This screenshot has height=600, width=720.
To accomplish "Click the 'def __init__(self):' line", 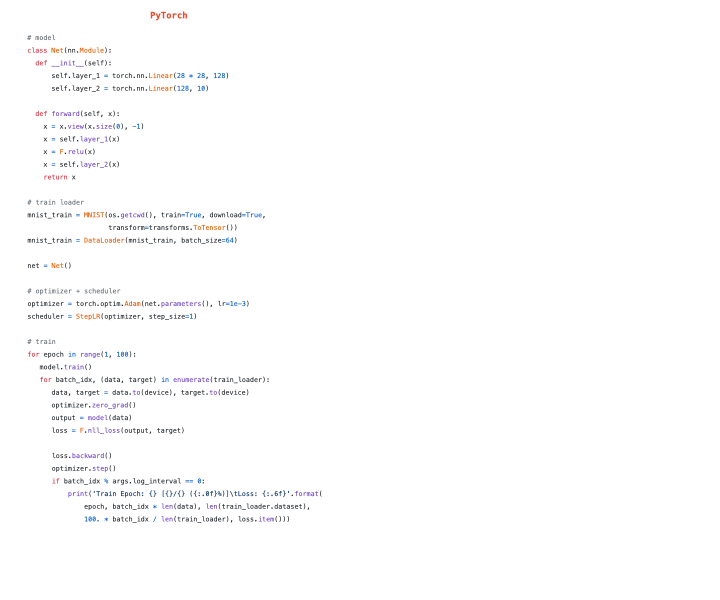I will click(x=73, y=63).
